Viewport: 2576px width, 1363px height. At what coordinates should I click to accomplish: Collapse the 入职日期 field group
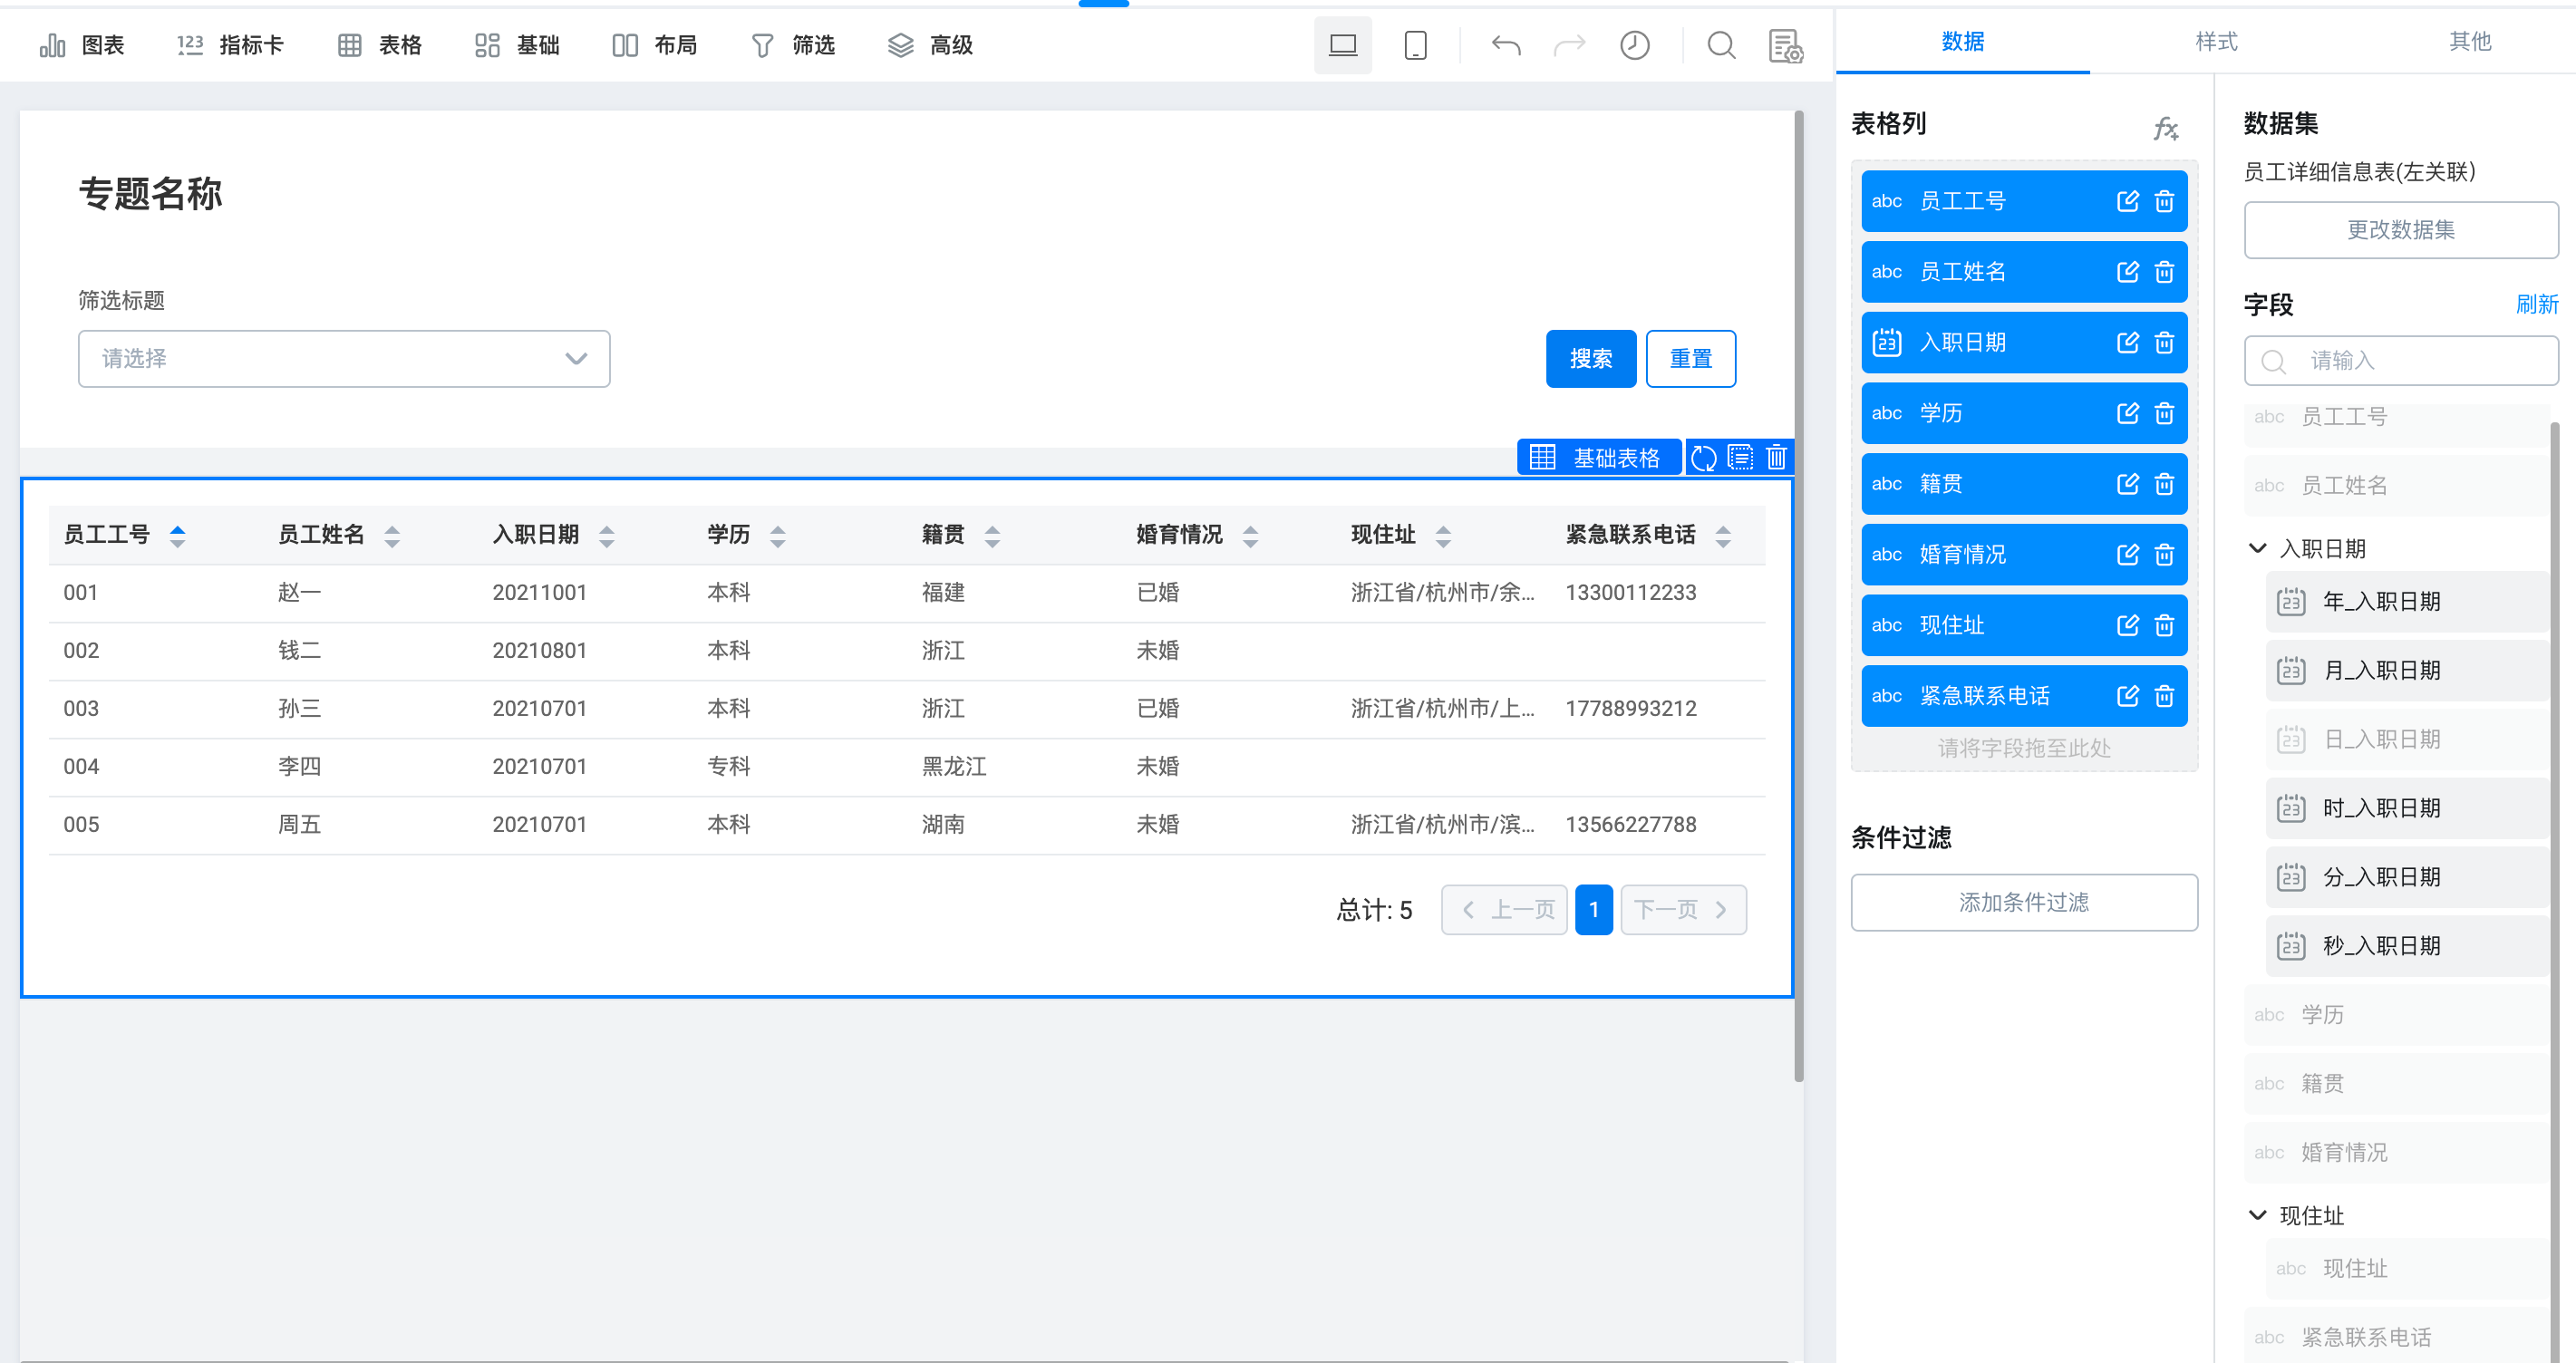click(2257, 548)
